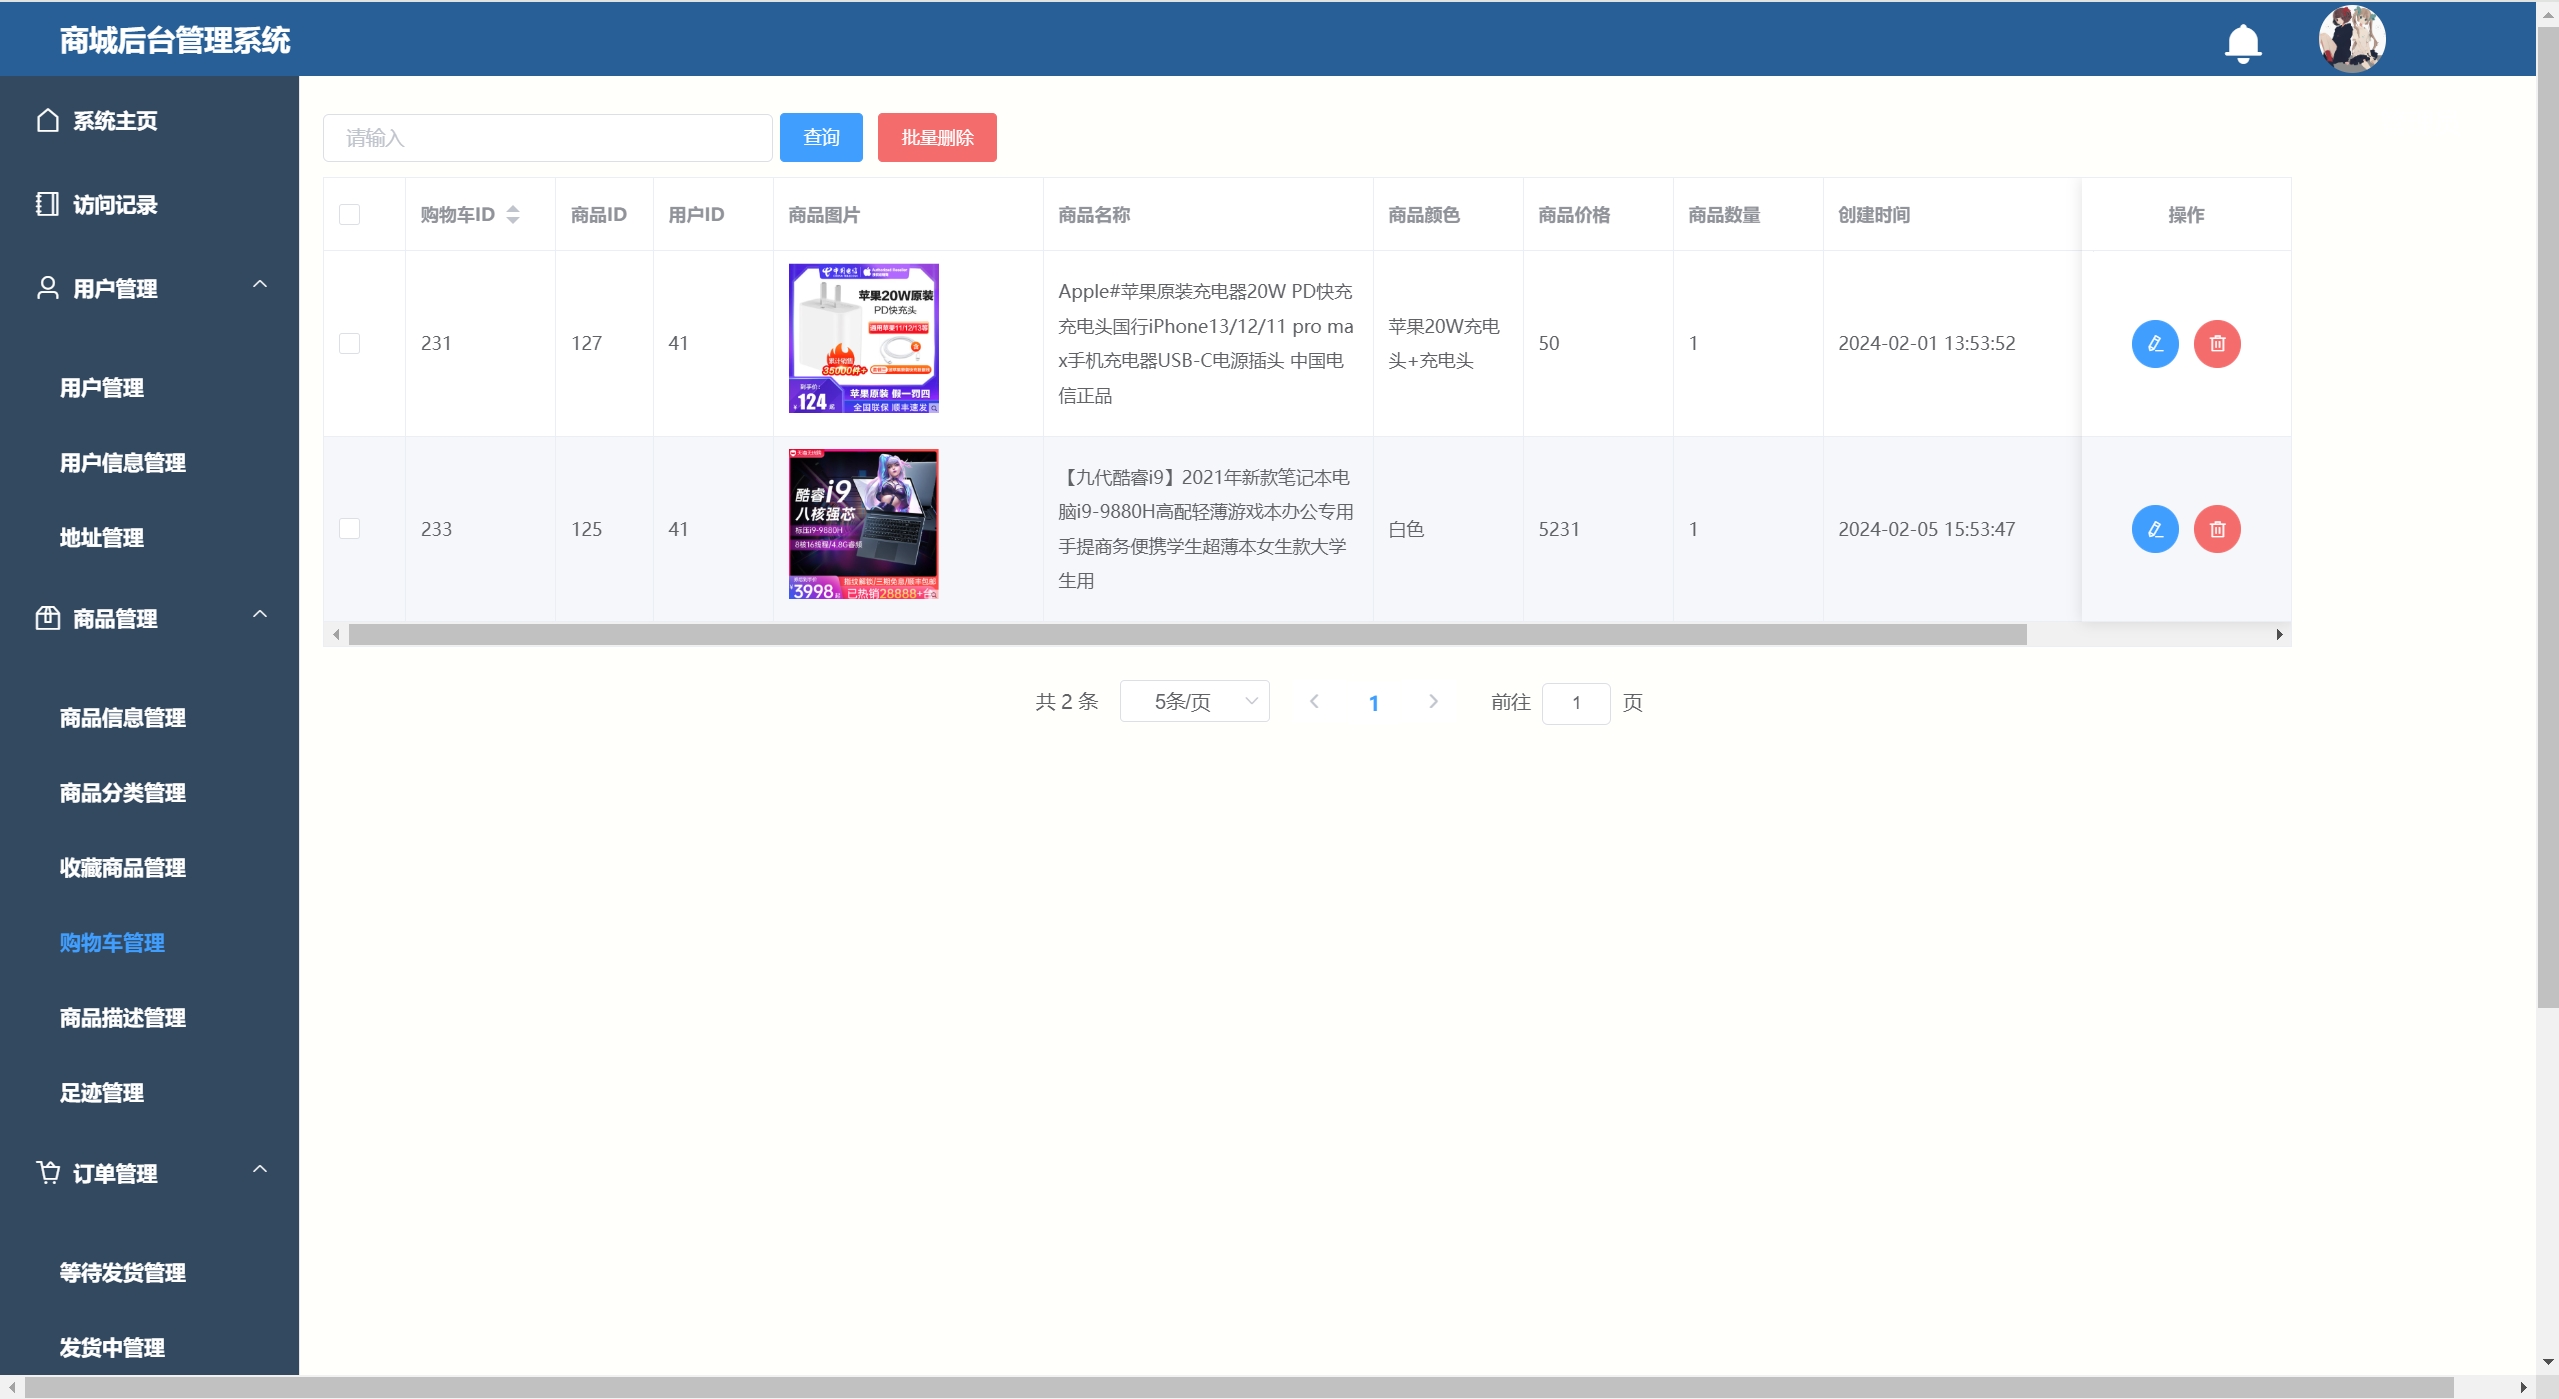
Task: Open the 5条/页 page size dropdown
Action: (x=1194, y=702)
